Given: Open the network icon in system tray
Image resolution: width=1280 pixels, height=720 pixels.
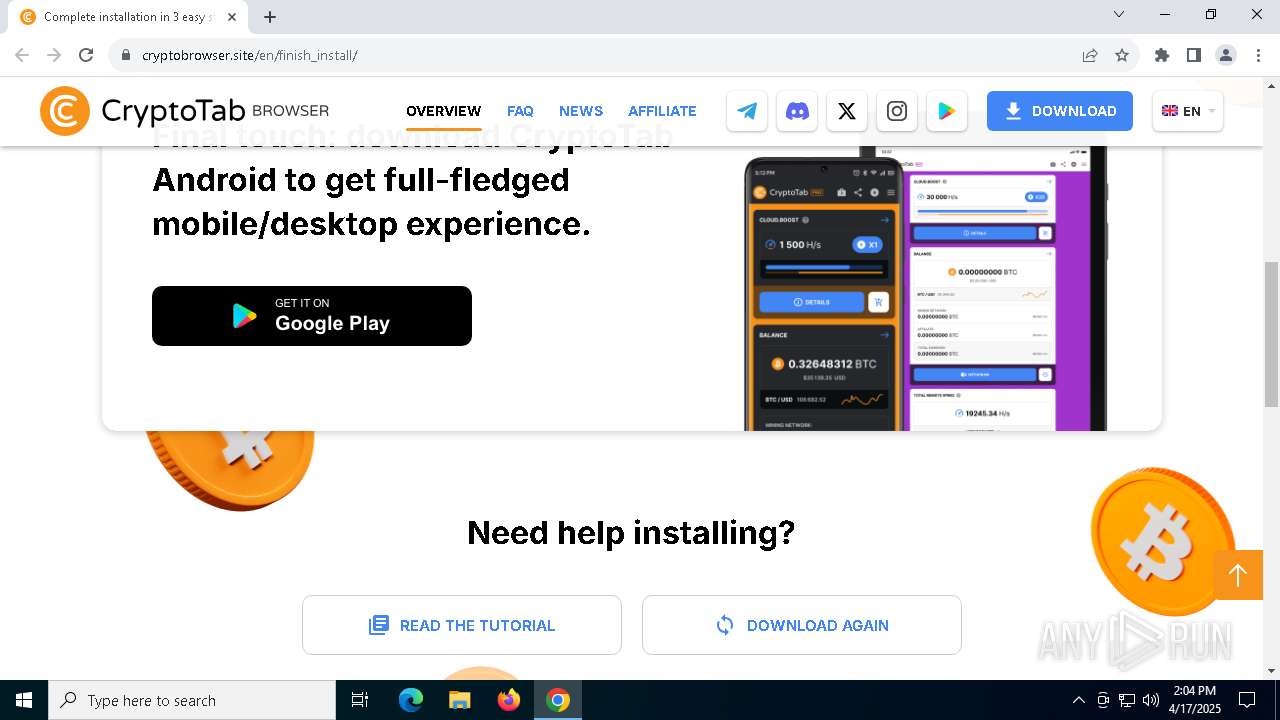Looking at the screenshot, I should pos(1127,700).
